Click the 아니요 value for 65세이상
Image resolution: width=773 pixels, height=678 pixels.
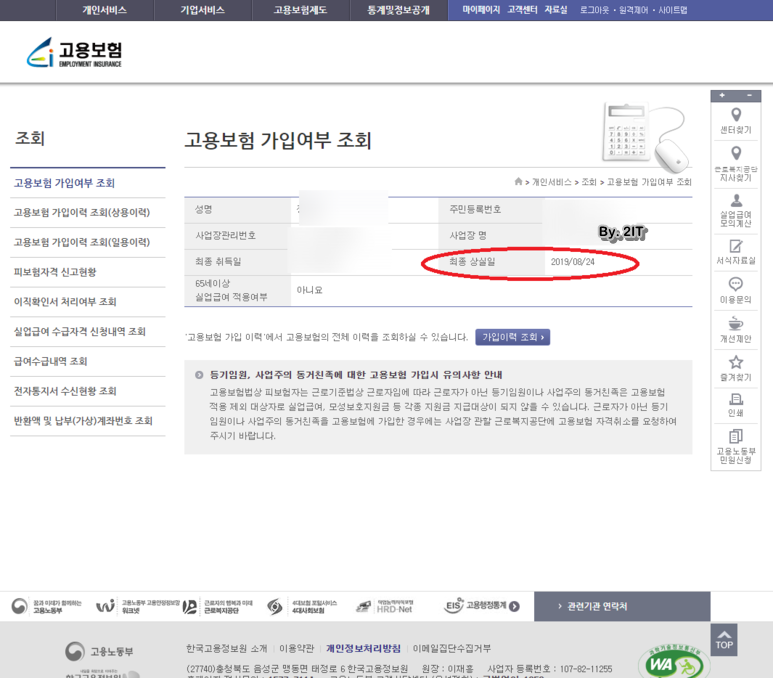[x=310, y=290]
